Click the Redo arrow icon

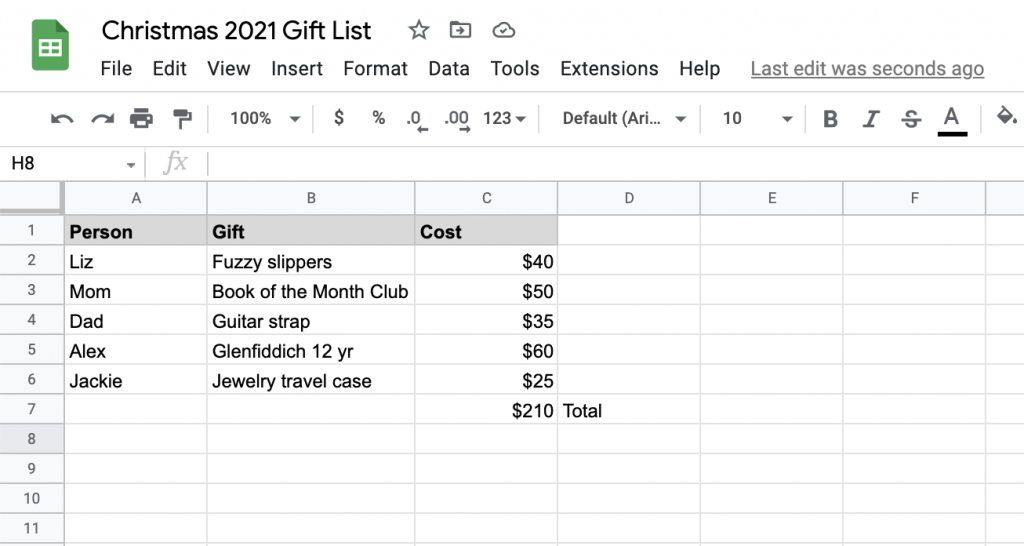coord(102,119)
